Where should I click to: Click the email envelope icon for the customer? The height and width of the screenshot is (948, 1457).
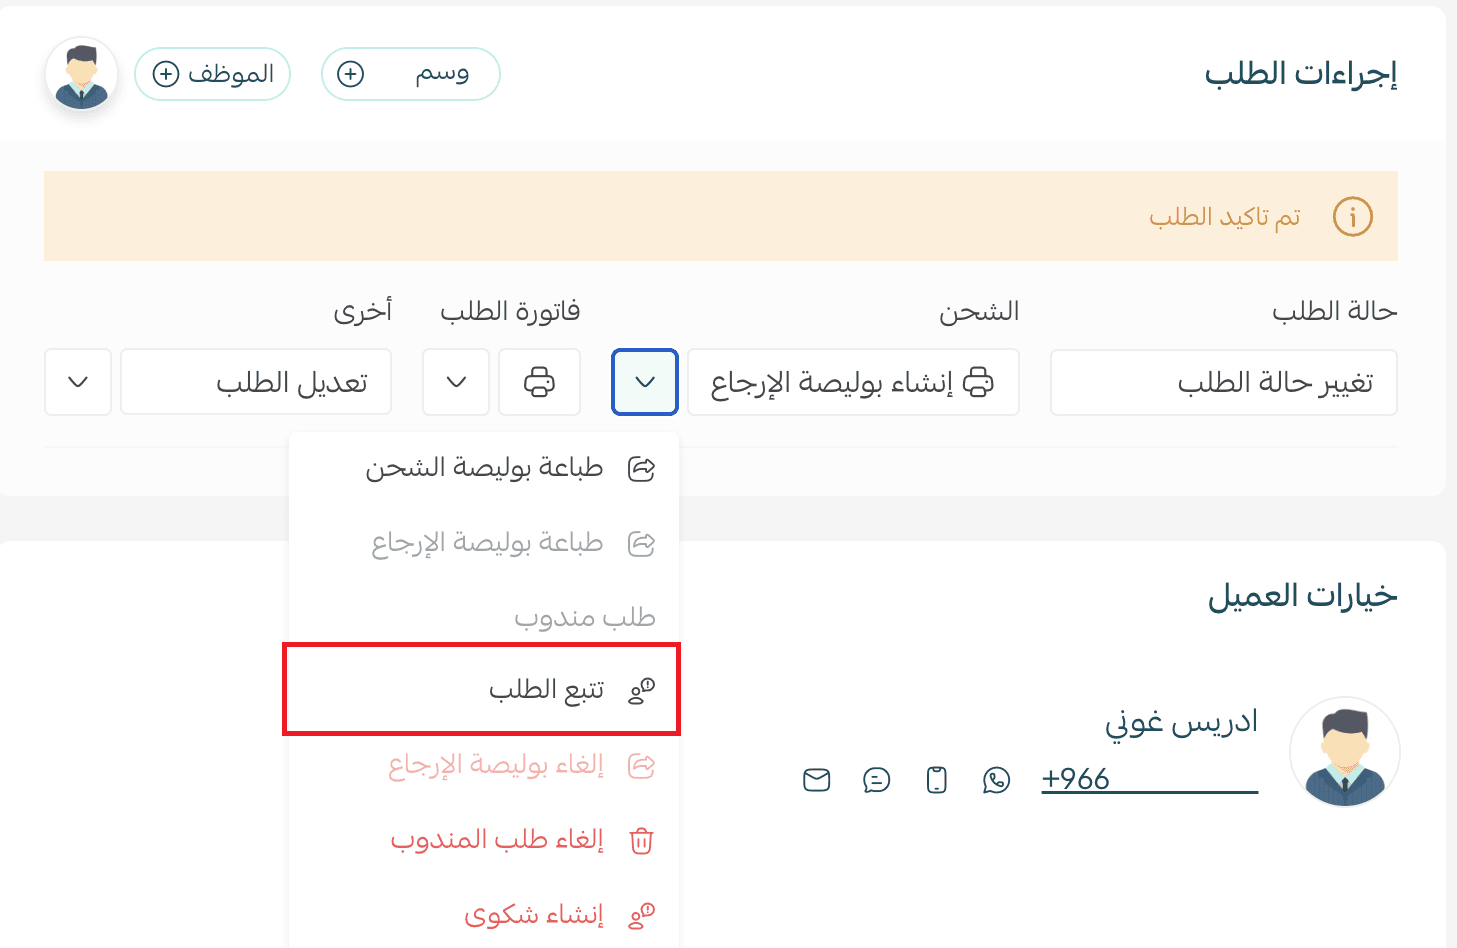(x=817, y=780)
